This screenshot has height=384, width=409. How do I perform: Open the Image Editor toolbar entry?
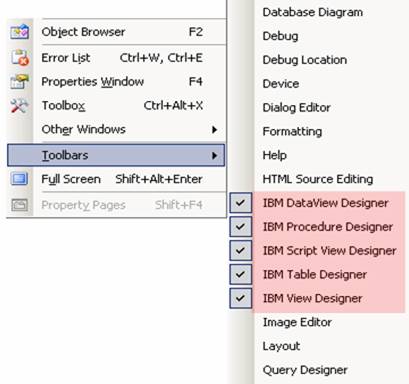297,322
